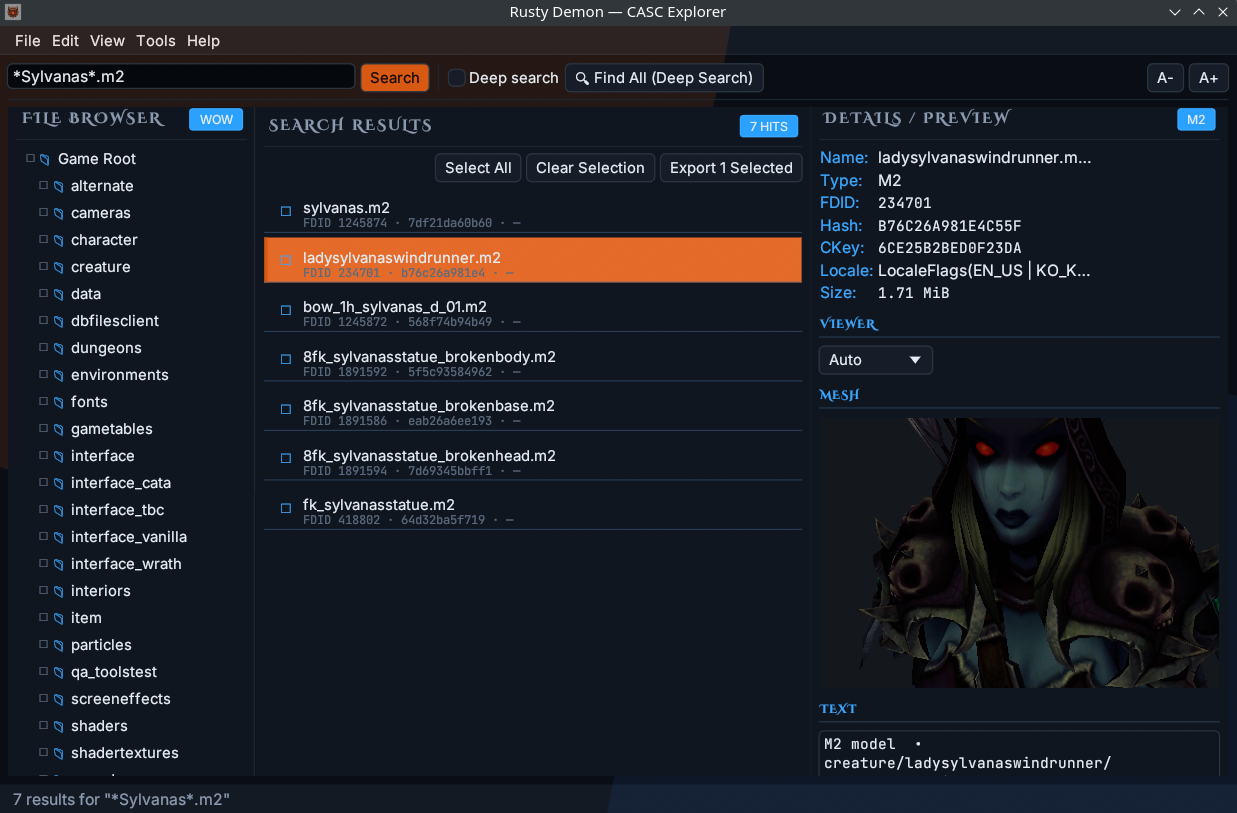Click the folder icon beside Game Root
Image resolution: width=1237 pixels, height=813 pixels.
pyautogui.click(x=45, y=159)
